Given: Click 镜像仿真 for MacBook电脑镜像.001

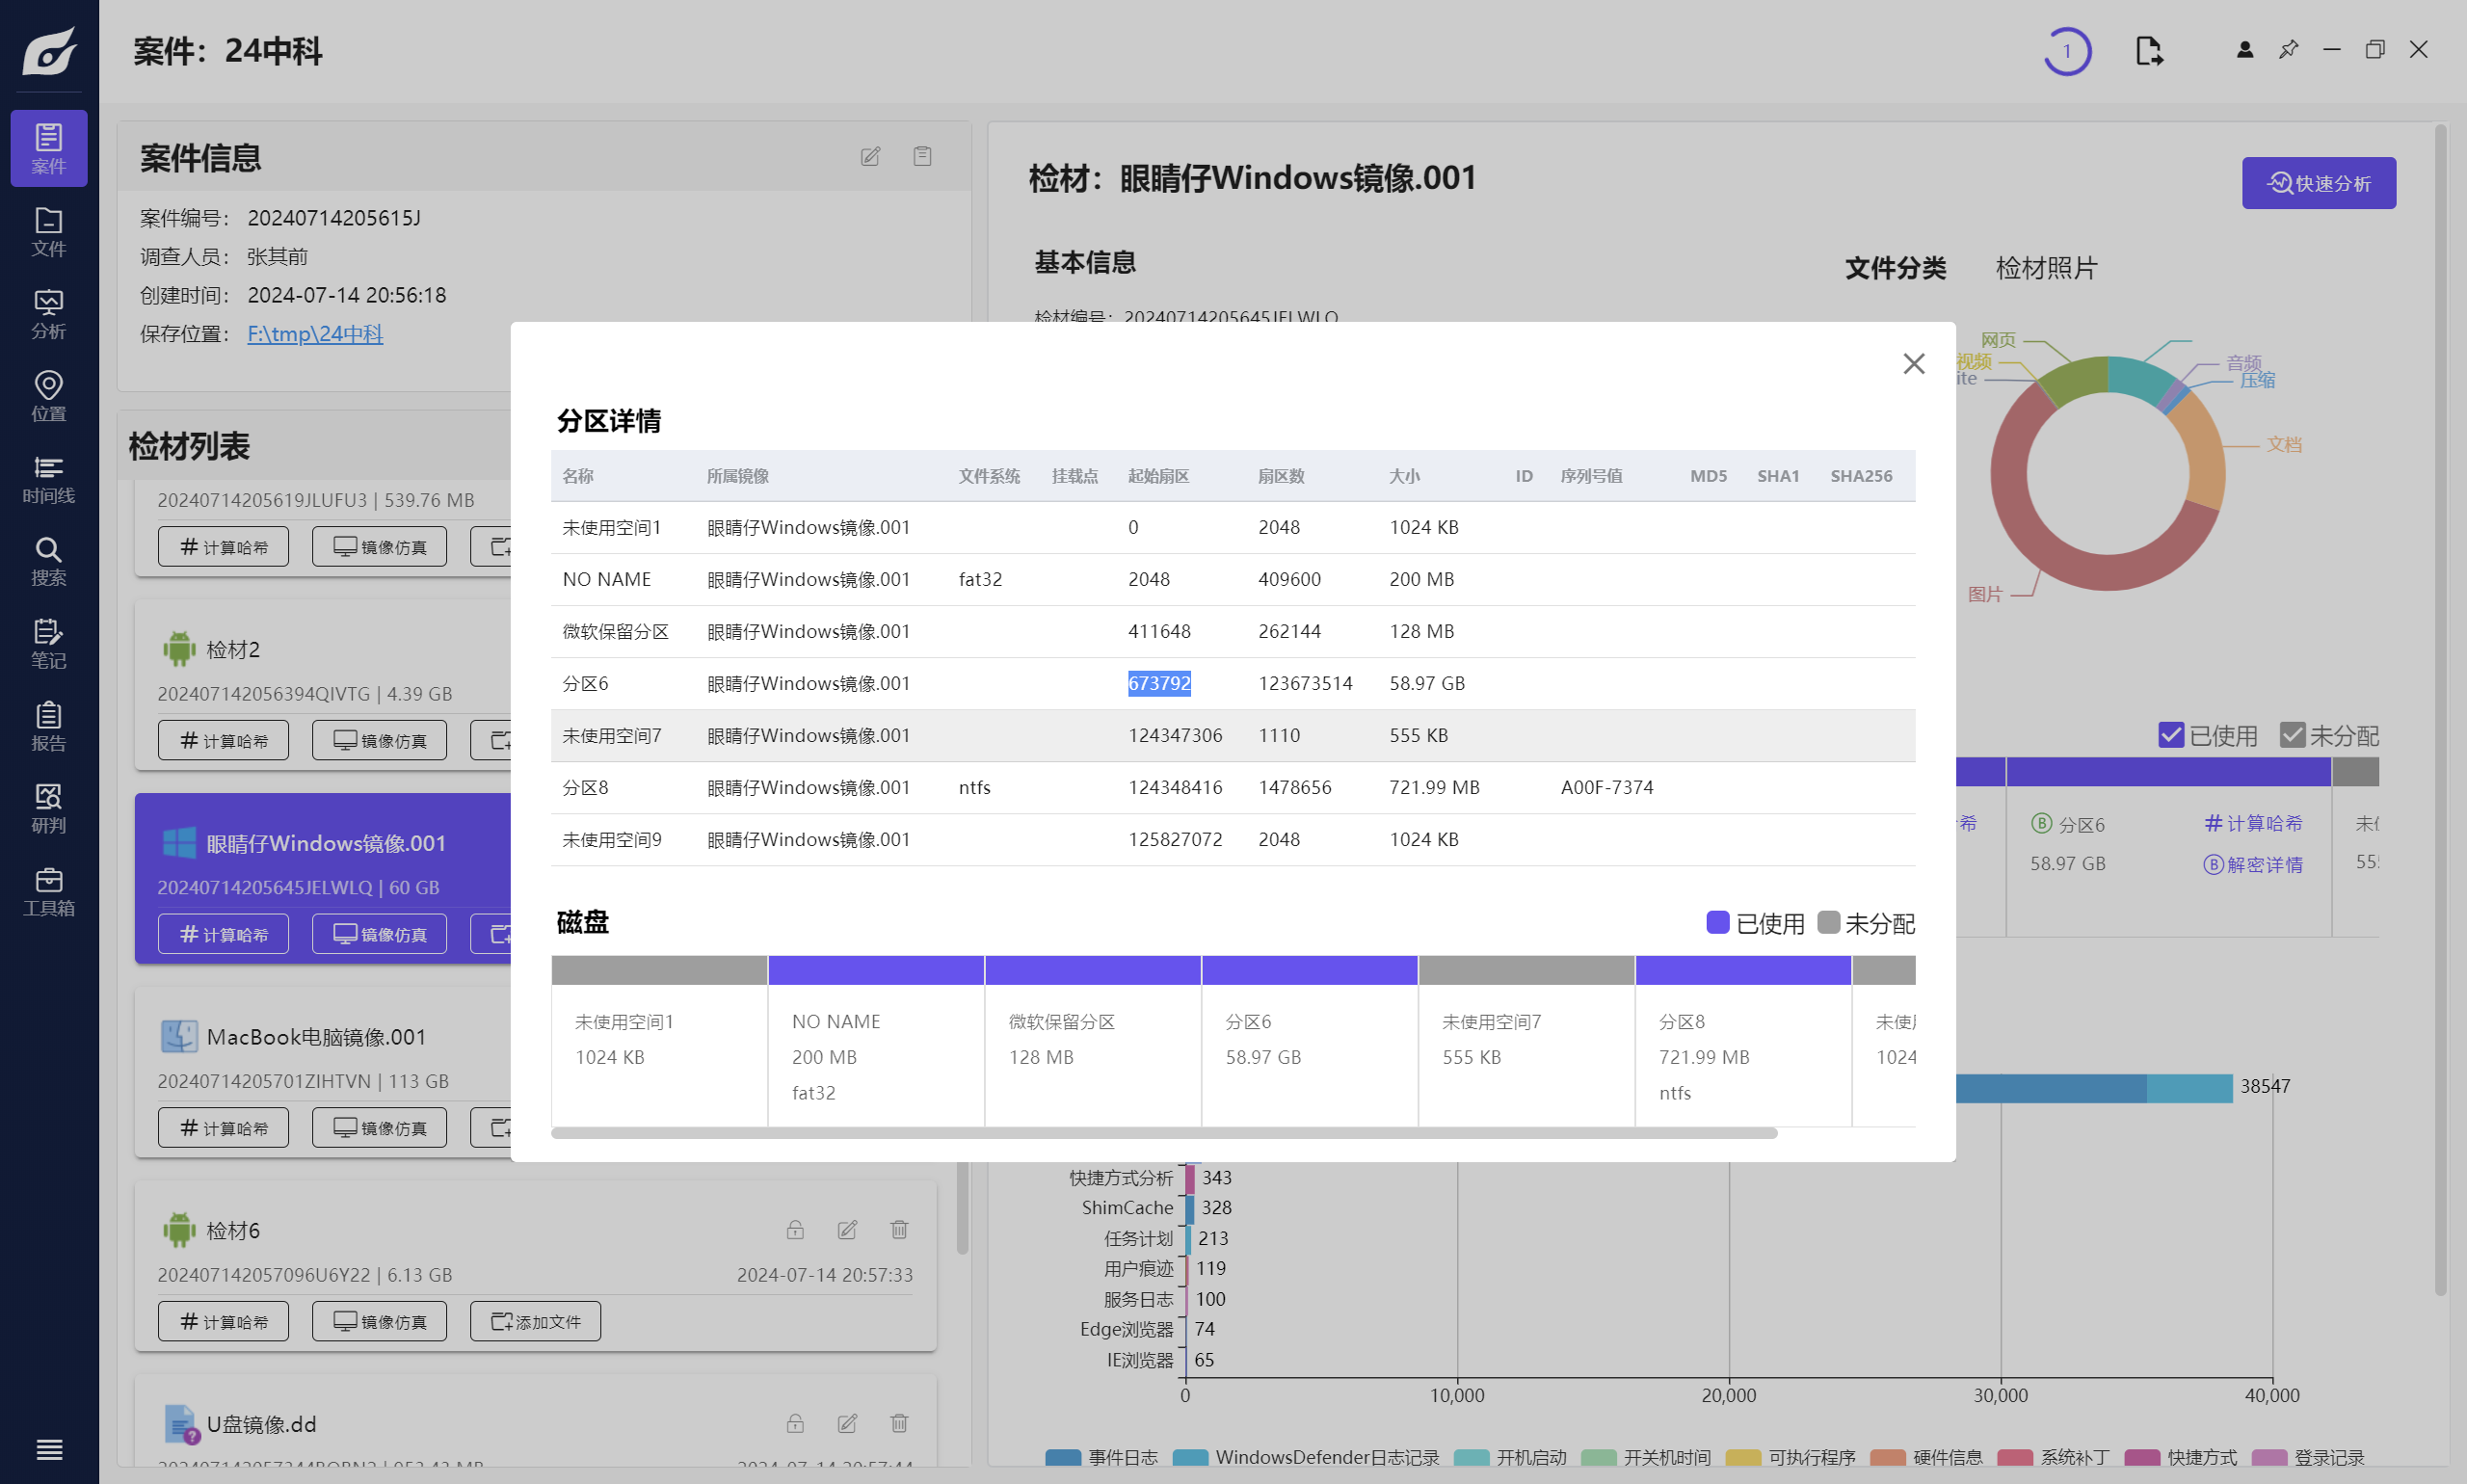Looking at the screenshot, I should click(379, 1128).
